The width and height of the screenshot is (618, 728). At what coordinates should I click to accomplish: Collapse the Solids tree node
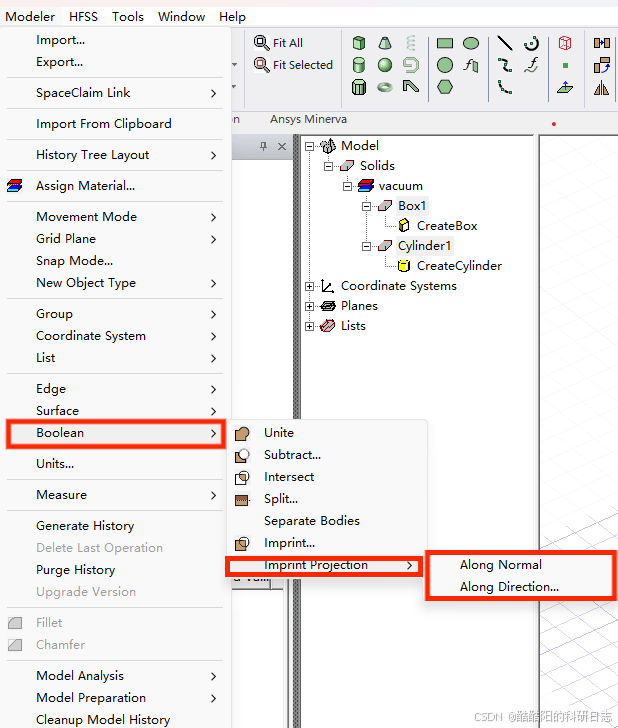[x=328, y=166]
